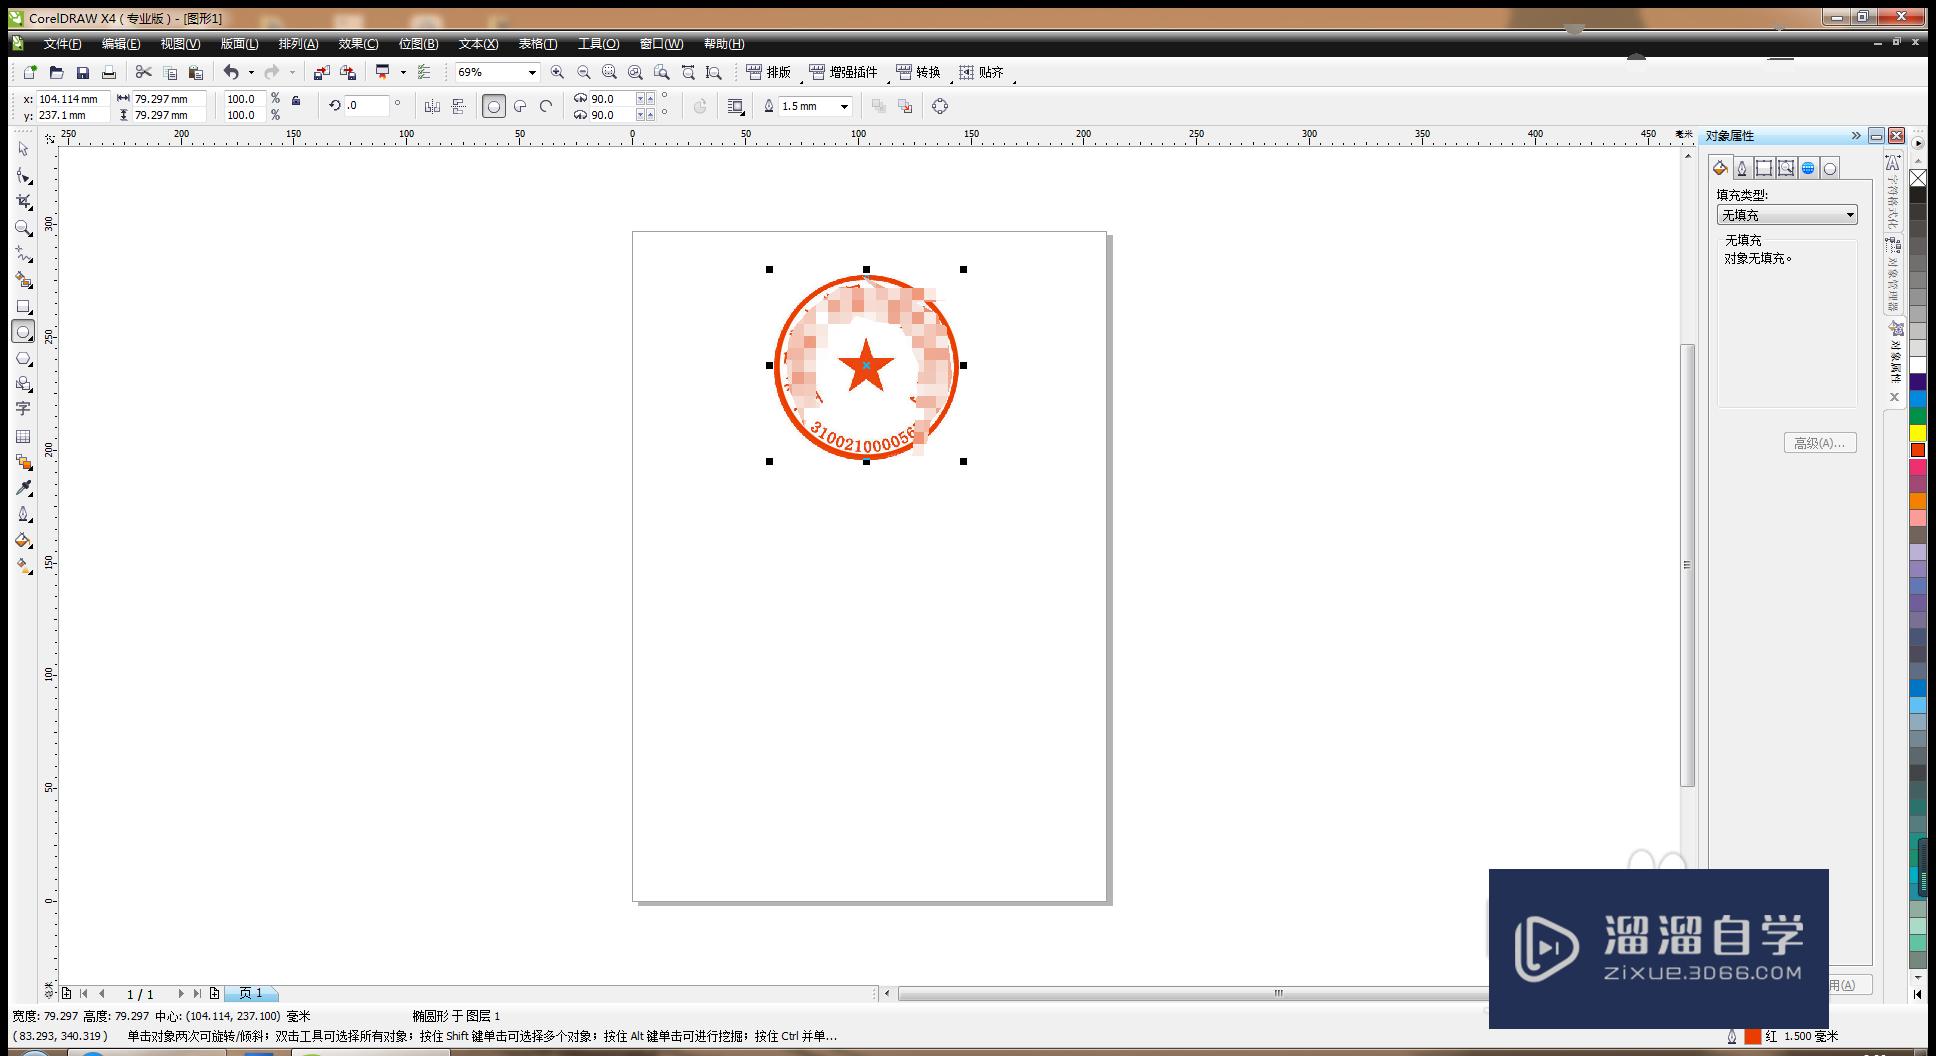
Task: Click the 排版 toolbar button
Action: pos(768,72)
